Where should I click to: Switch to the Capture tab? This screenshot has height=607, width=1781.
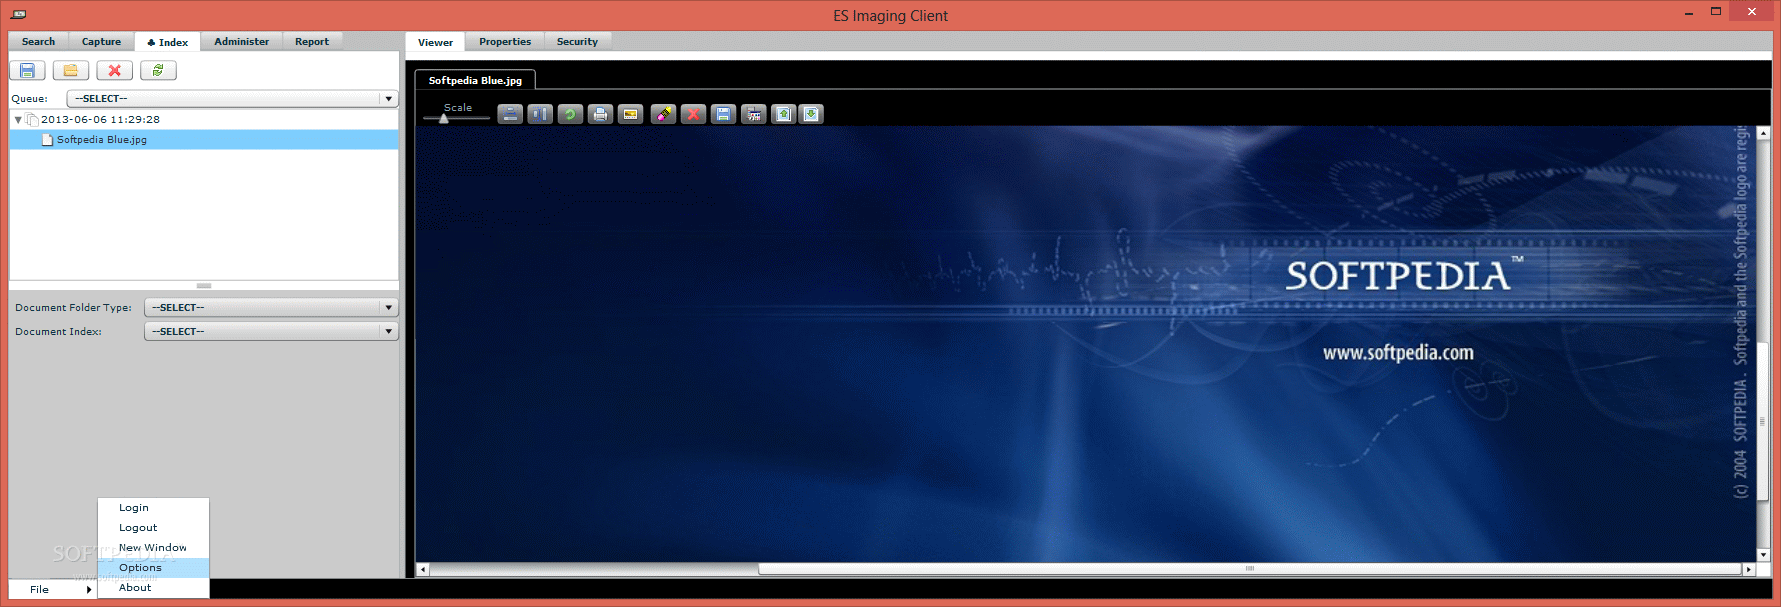click(101, 42)
